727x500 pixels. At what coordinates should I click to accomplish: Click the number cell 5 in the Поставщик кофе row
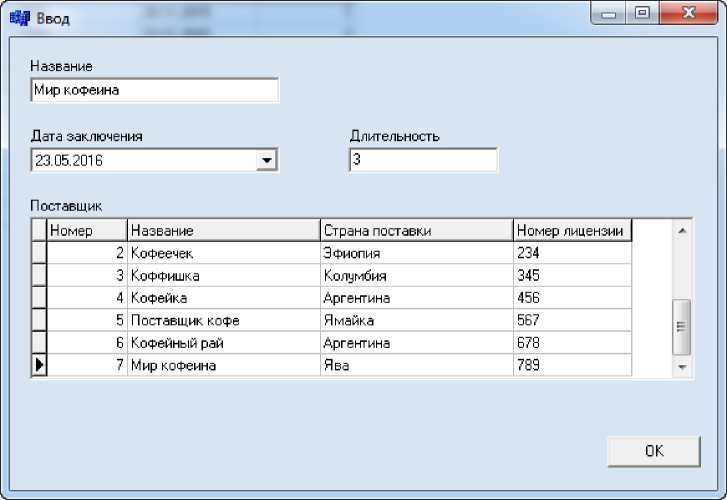click(87, 320)
